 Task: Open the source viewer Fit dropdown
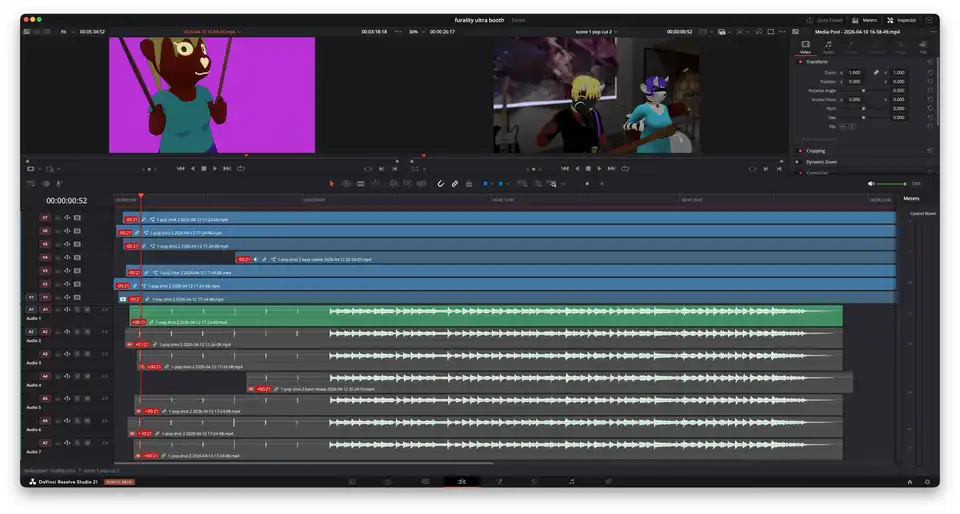pyautogui.click(x=66, y=32)
